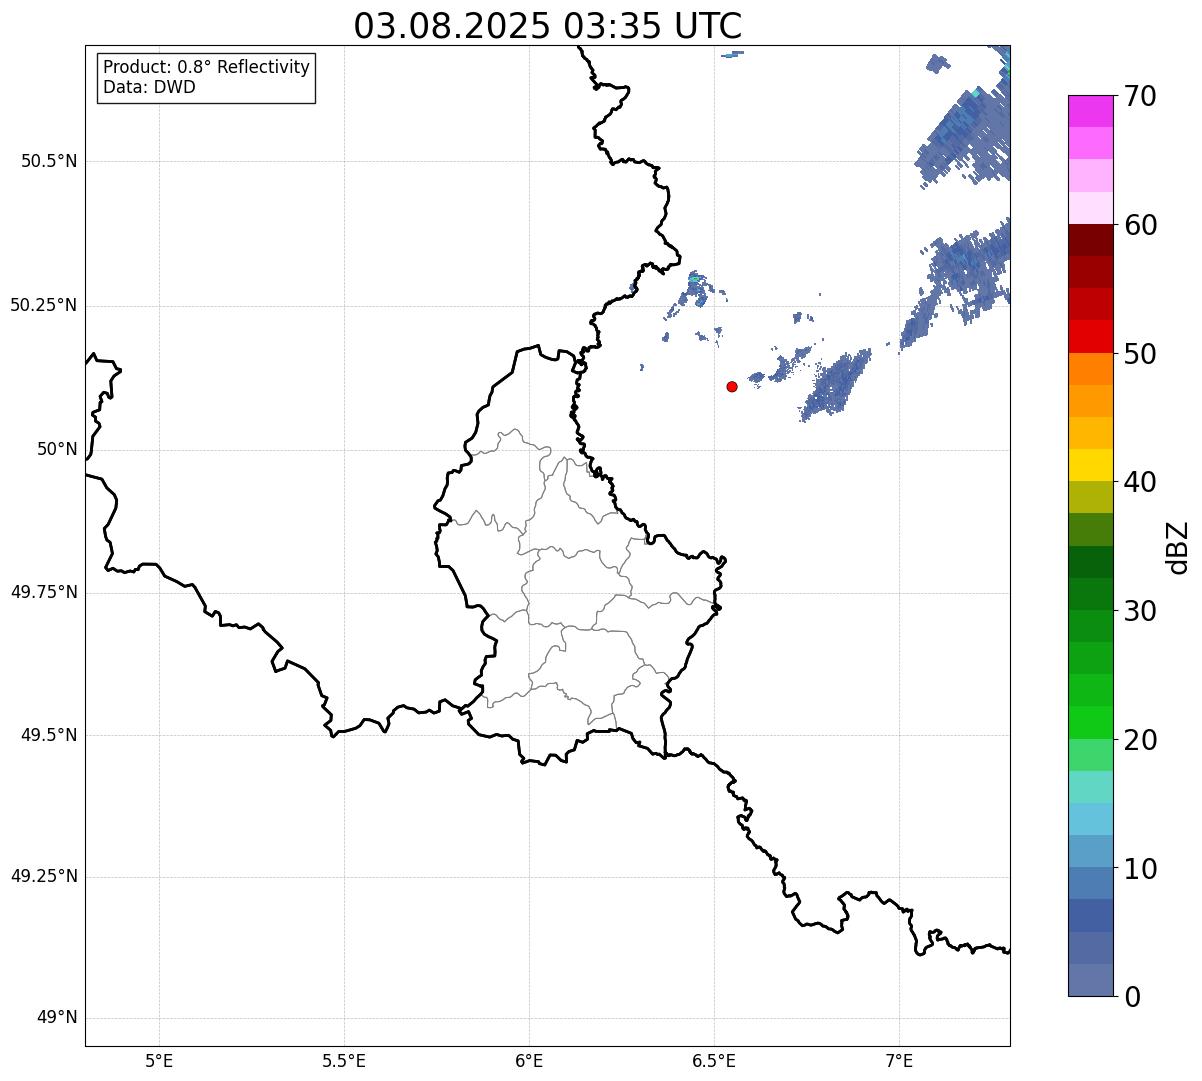Click the 6°E longitude label
Image resolution: width=1202 pixels, height=1081 pixels.
(x=529, y=1060)
